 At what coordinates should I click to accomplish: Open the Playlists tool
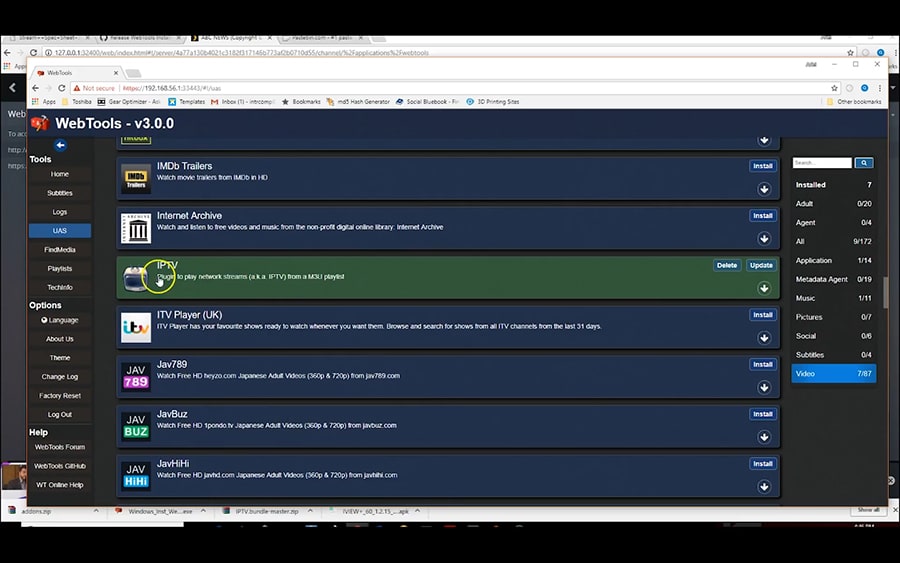click(60, 269)
